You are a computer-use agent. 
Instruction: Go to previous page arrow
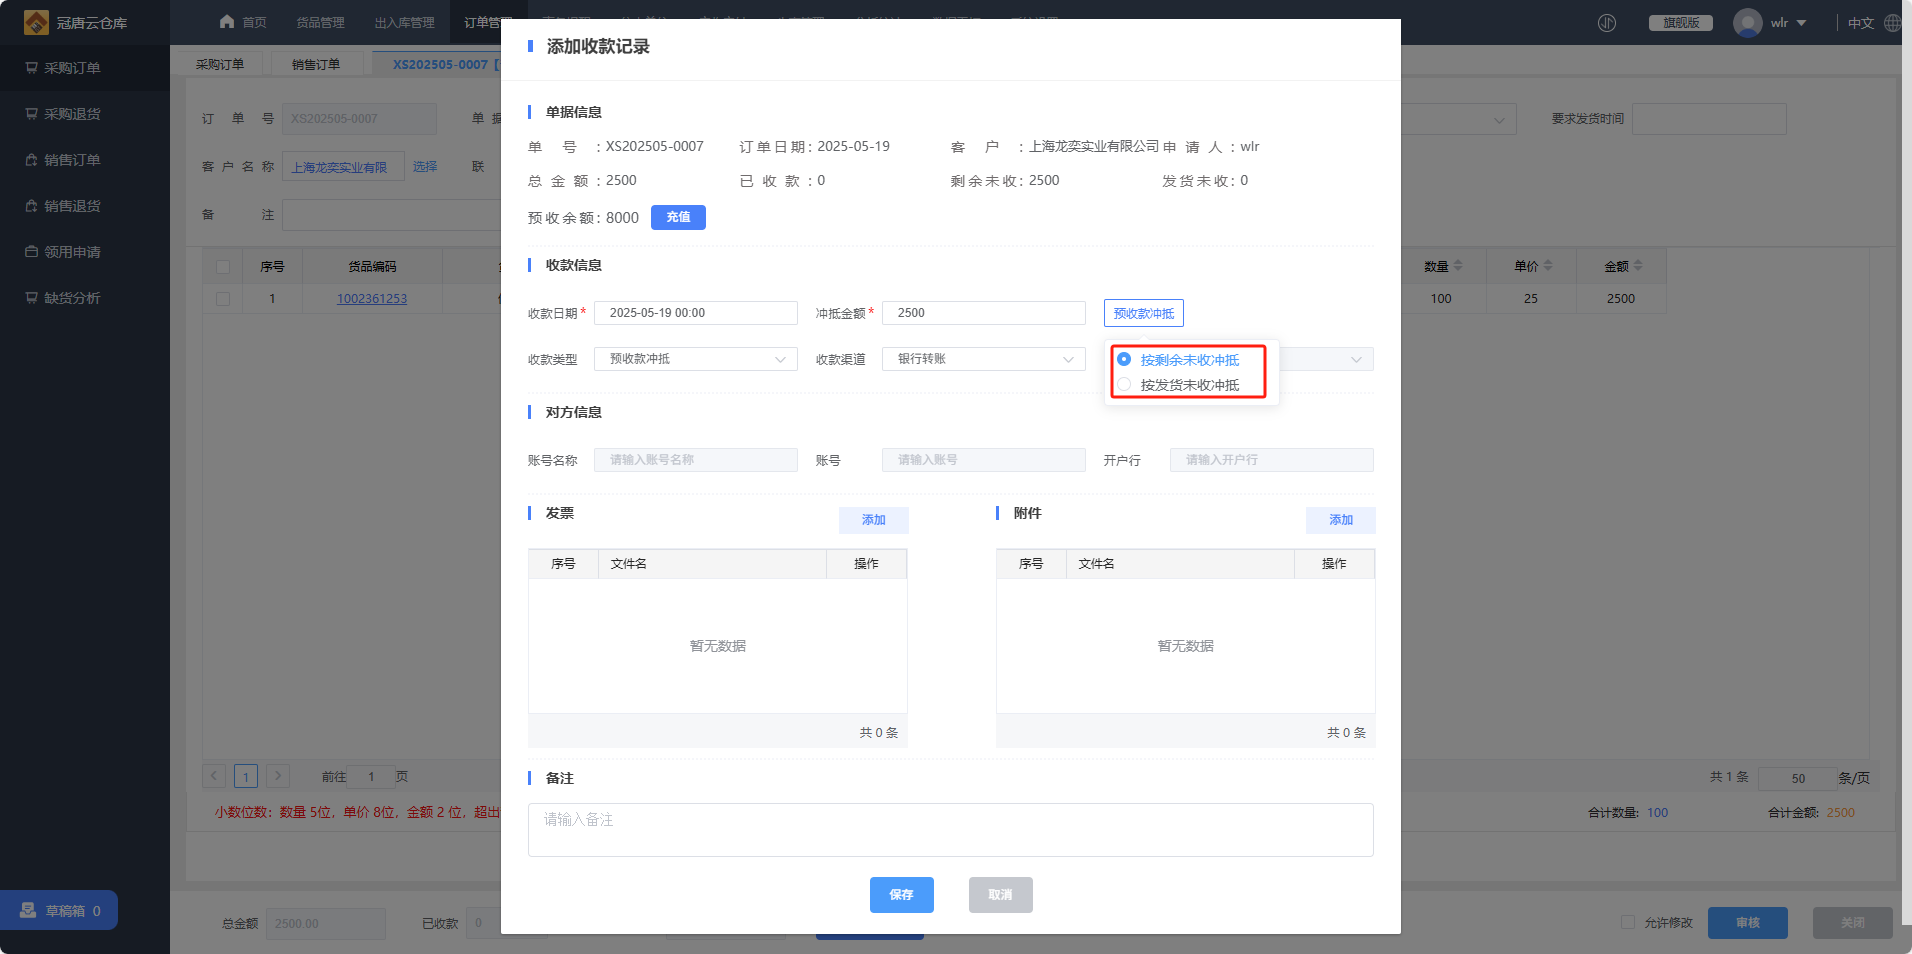point(214,776)
